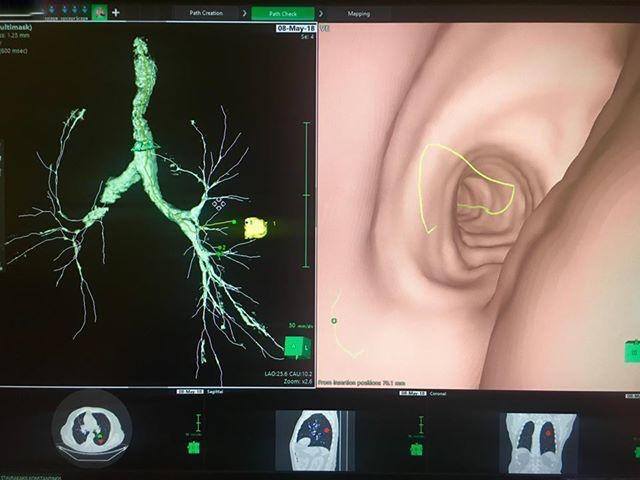Click the 'from insertion position' distance text

[361, 383]
